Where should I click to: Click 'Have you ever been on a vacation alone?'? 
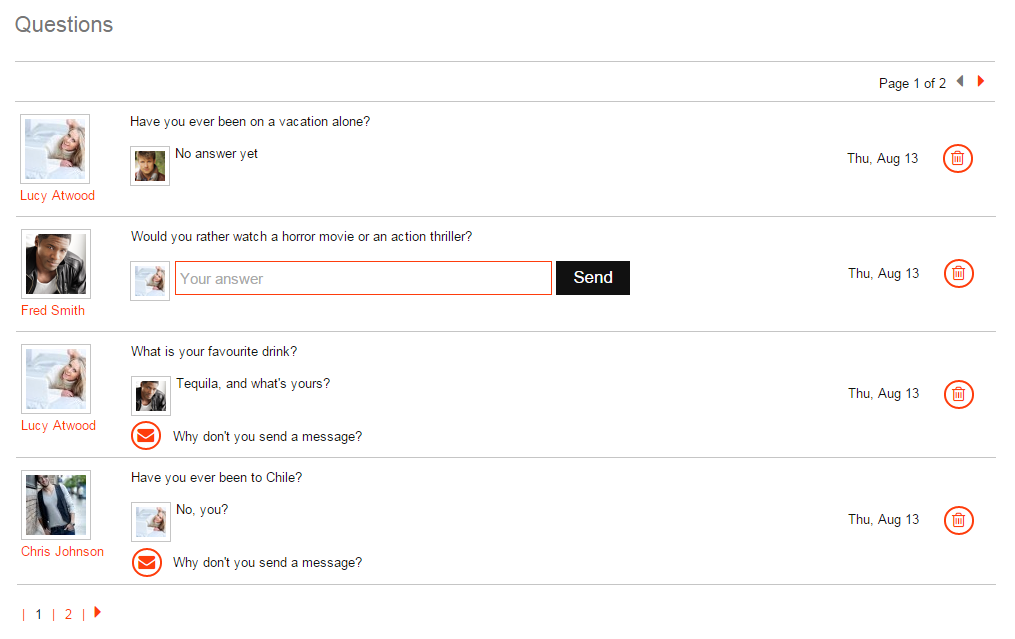pyautogui.click(x=250, y=122)
